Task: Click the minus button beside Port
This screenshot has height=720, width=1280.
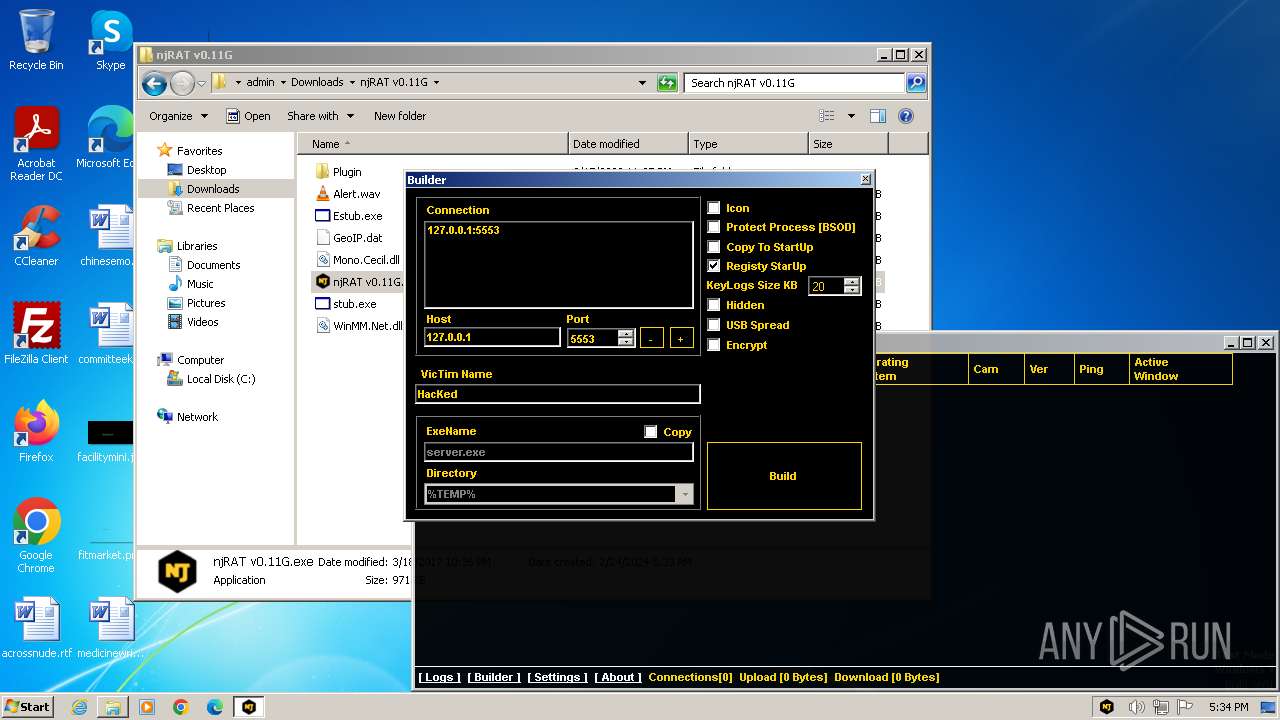Action: 651,338
